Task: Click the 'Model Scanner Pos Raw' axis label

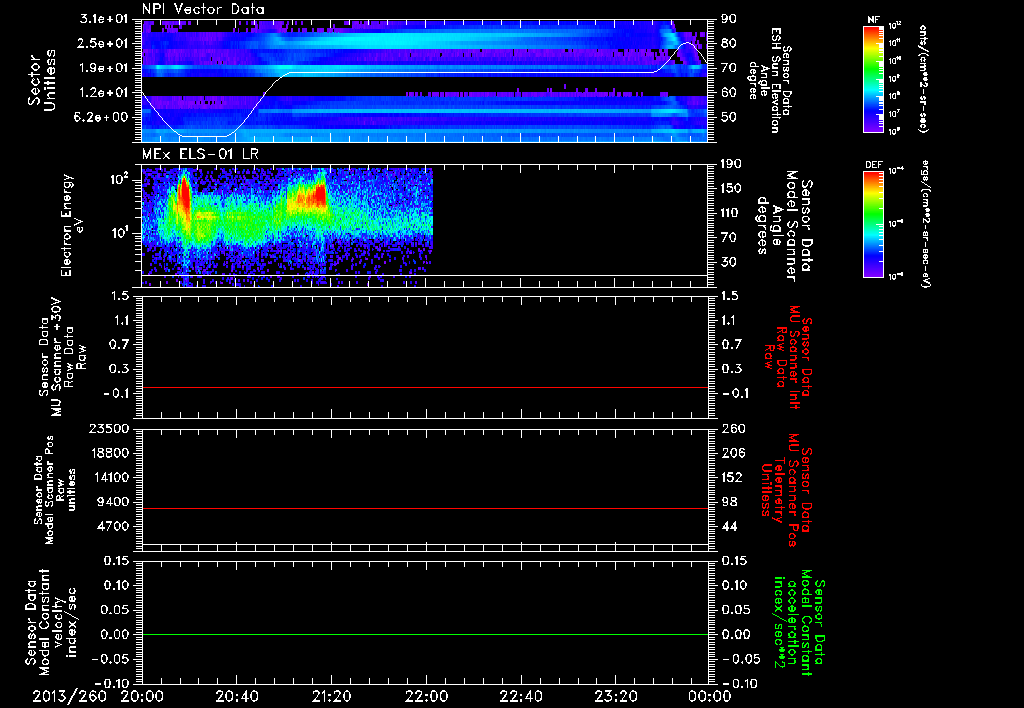Action: pos(56,490)
